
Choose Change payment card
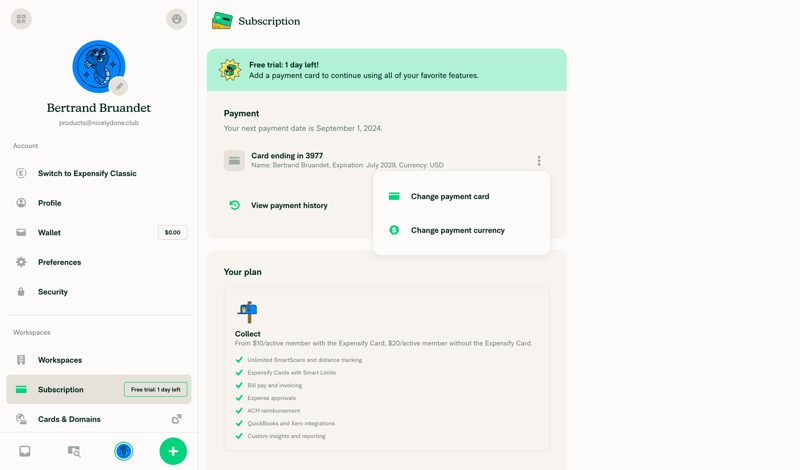coord(461,196)
